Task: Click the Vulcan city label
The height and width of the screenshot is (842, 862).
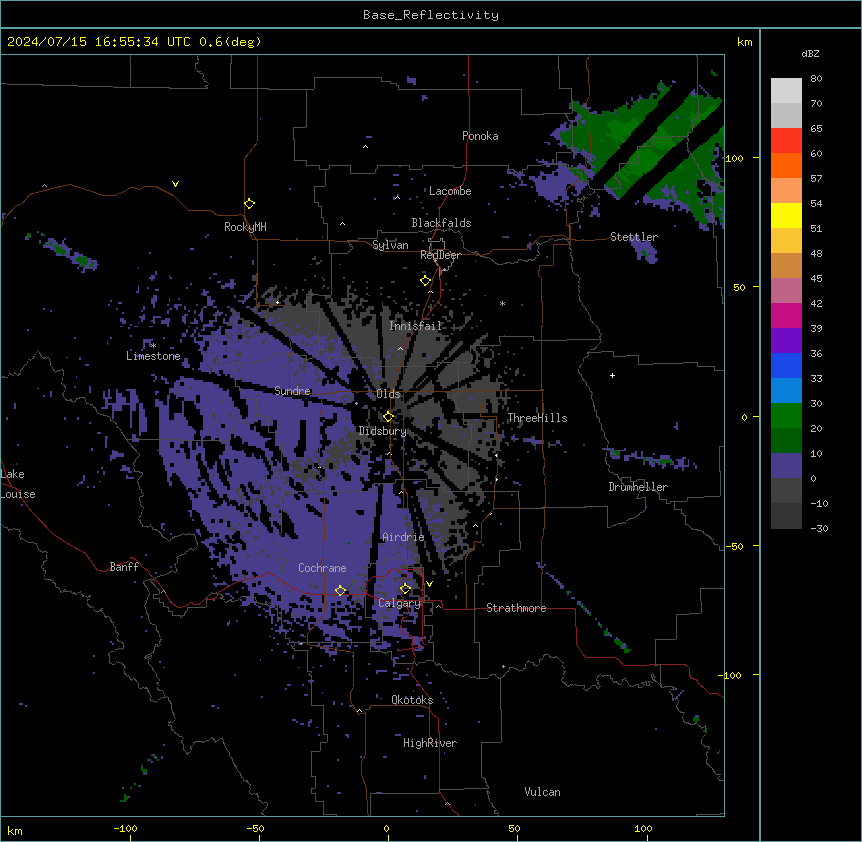Action: (x=542, y=792)
